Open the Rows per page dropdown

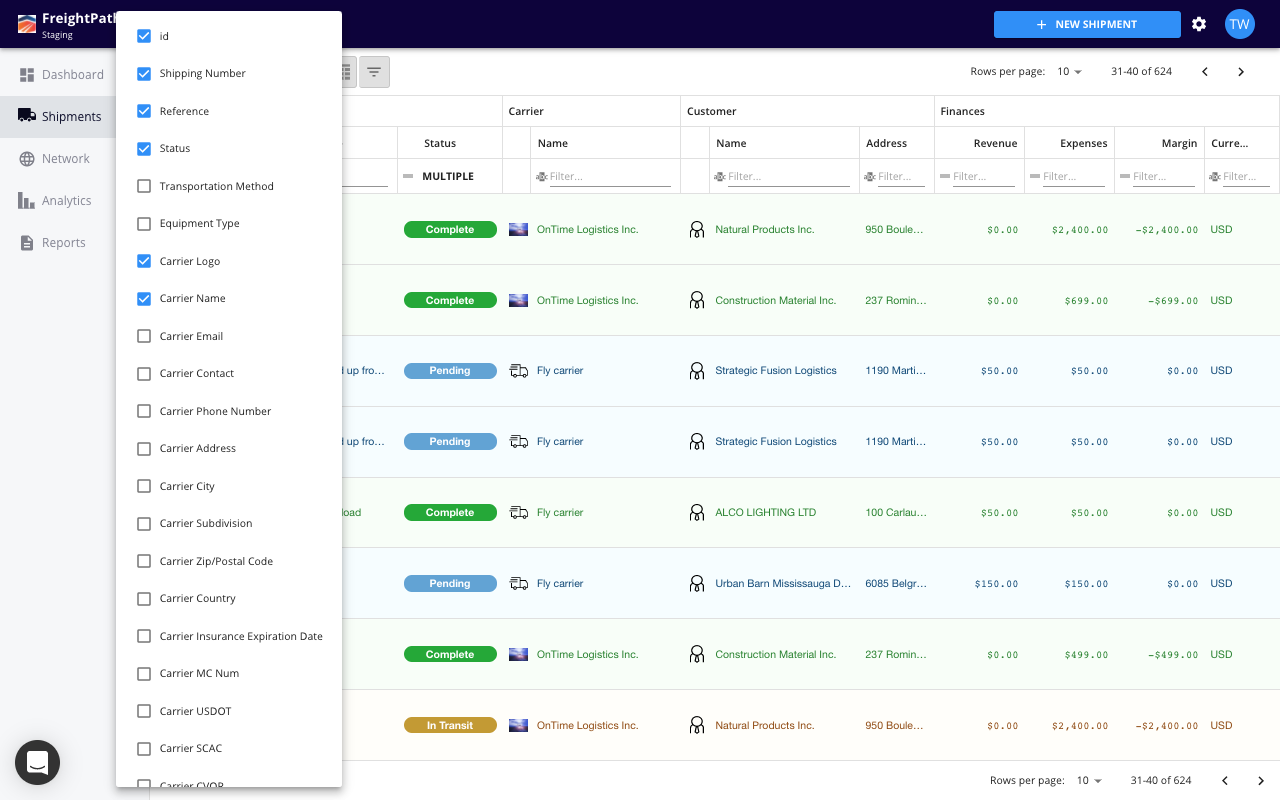1072,71
